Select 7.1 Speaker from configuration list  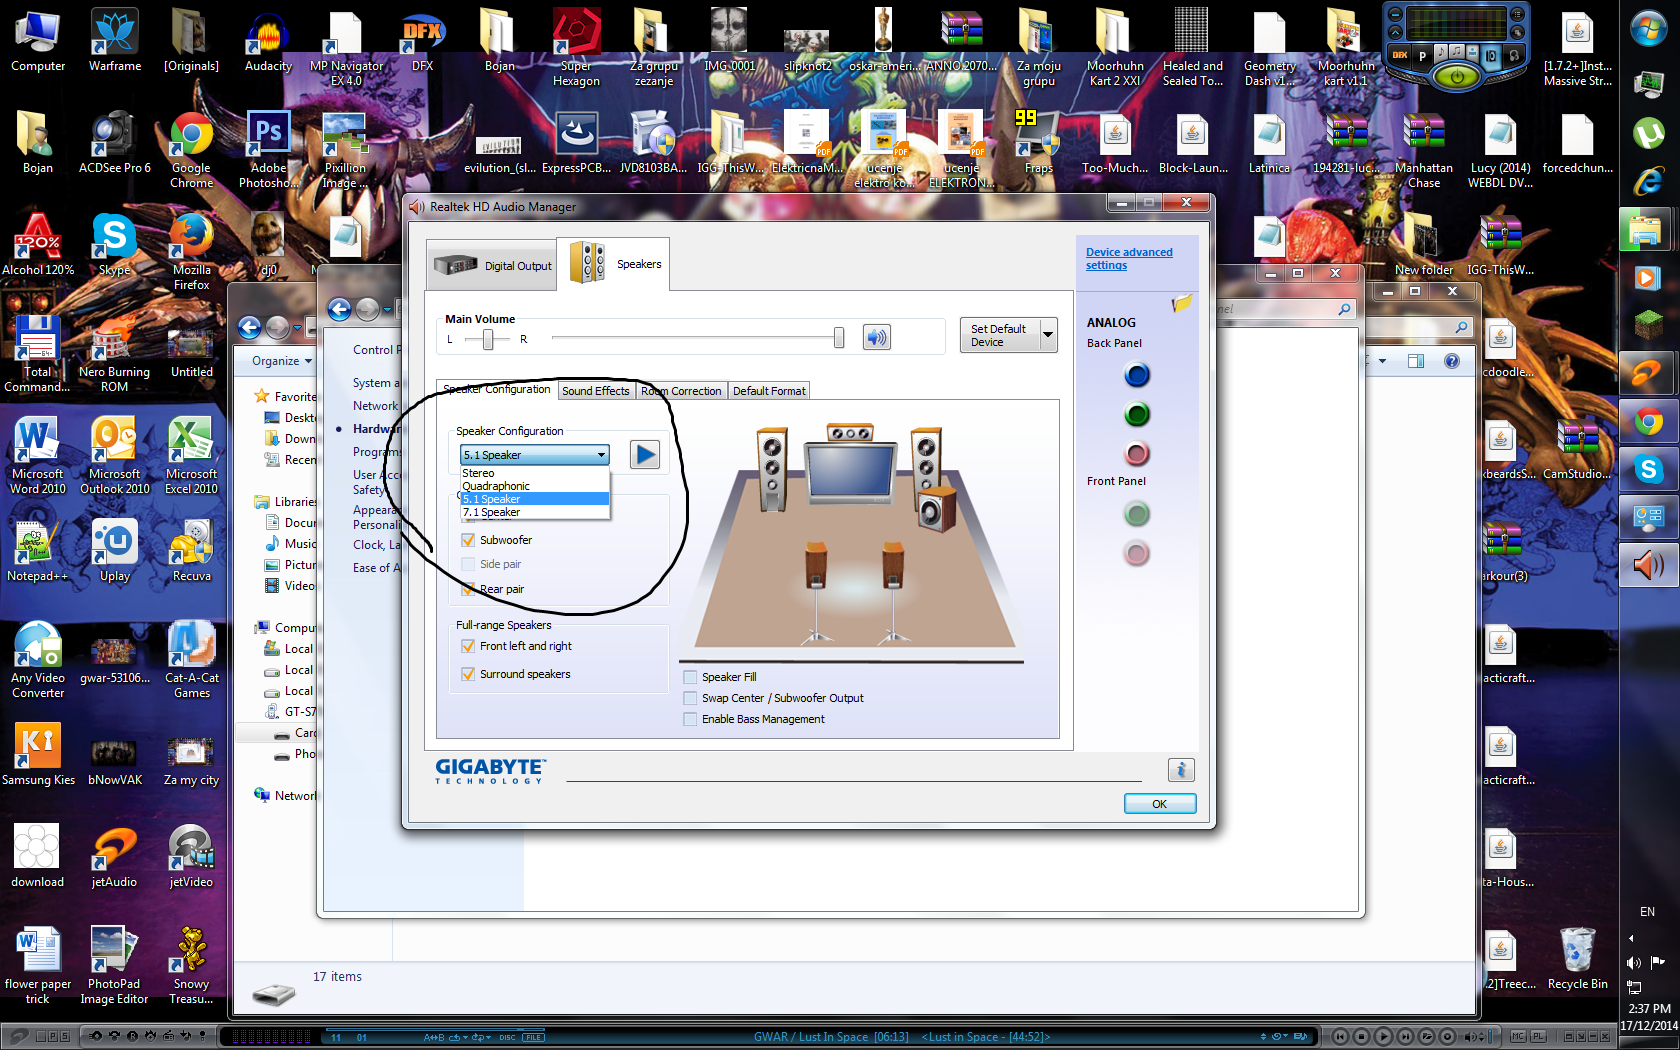coord(535,512)
